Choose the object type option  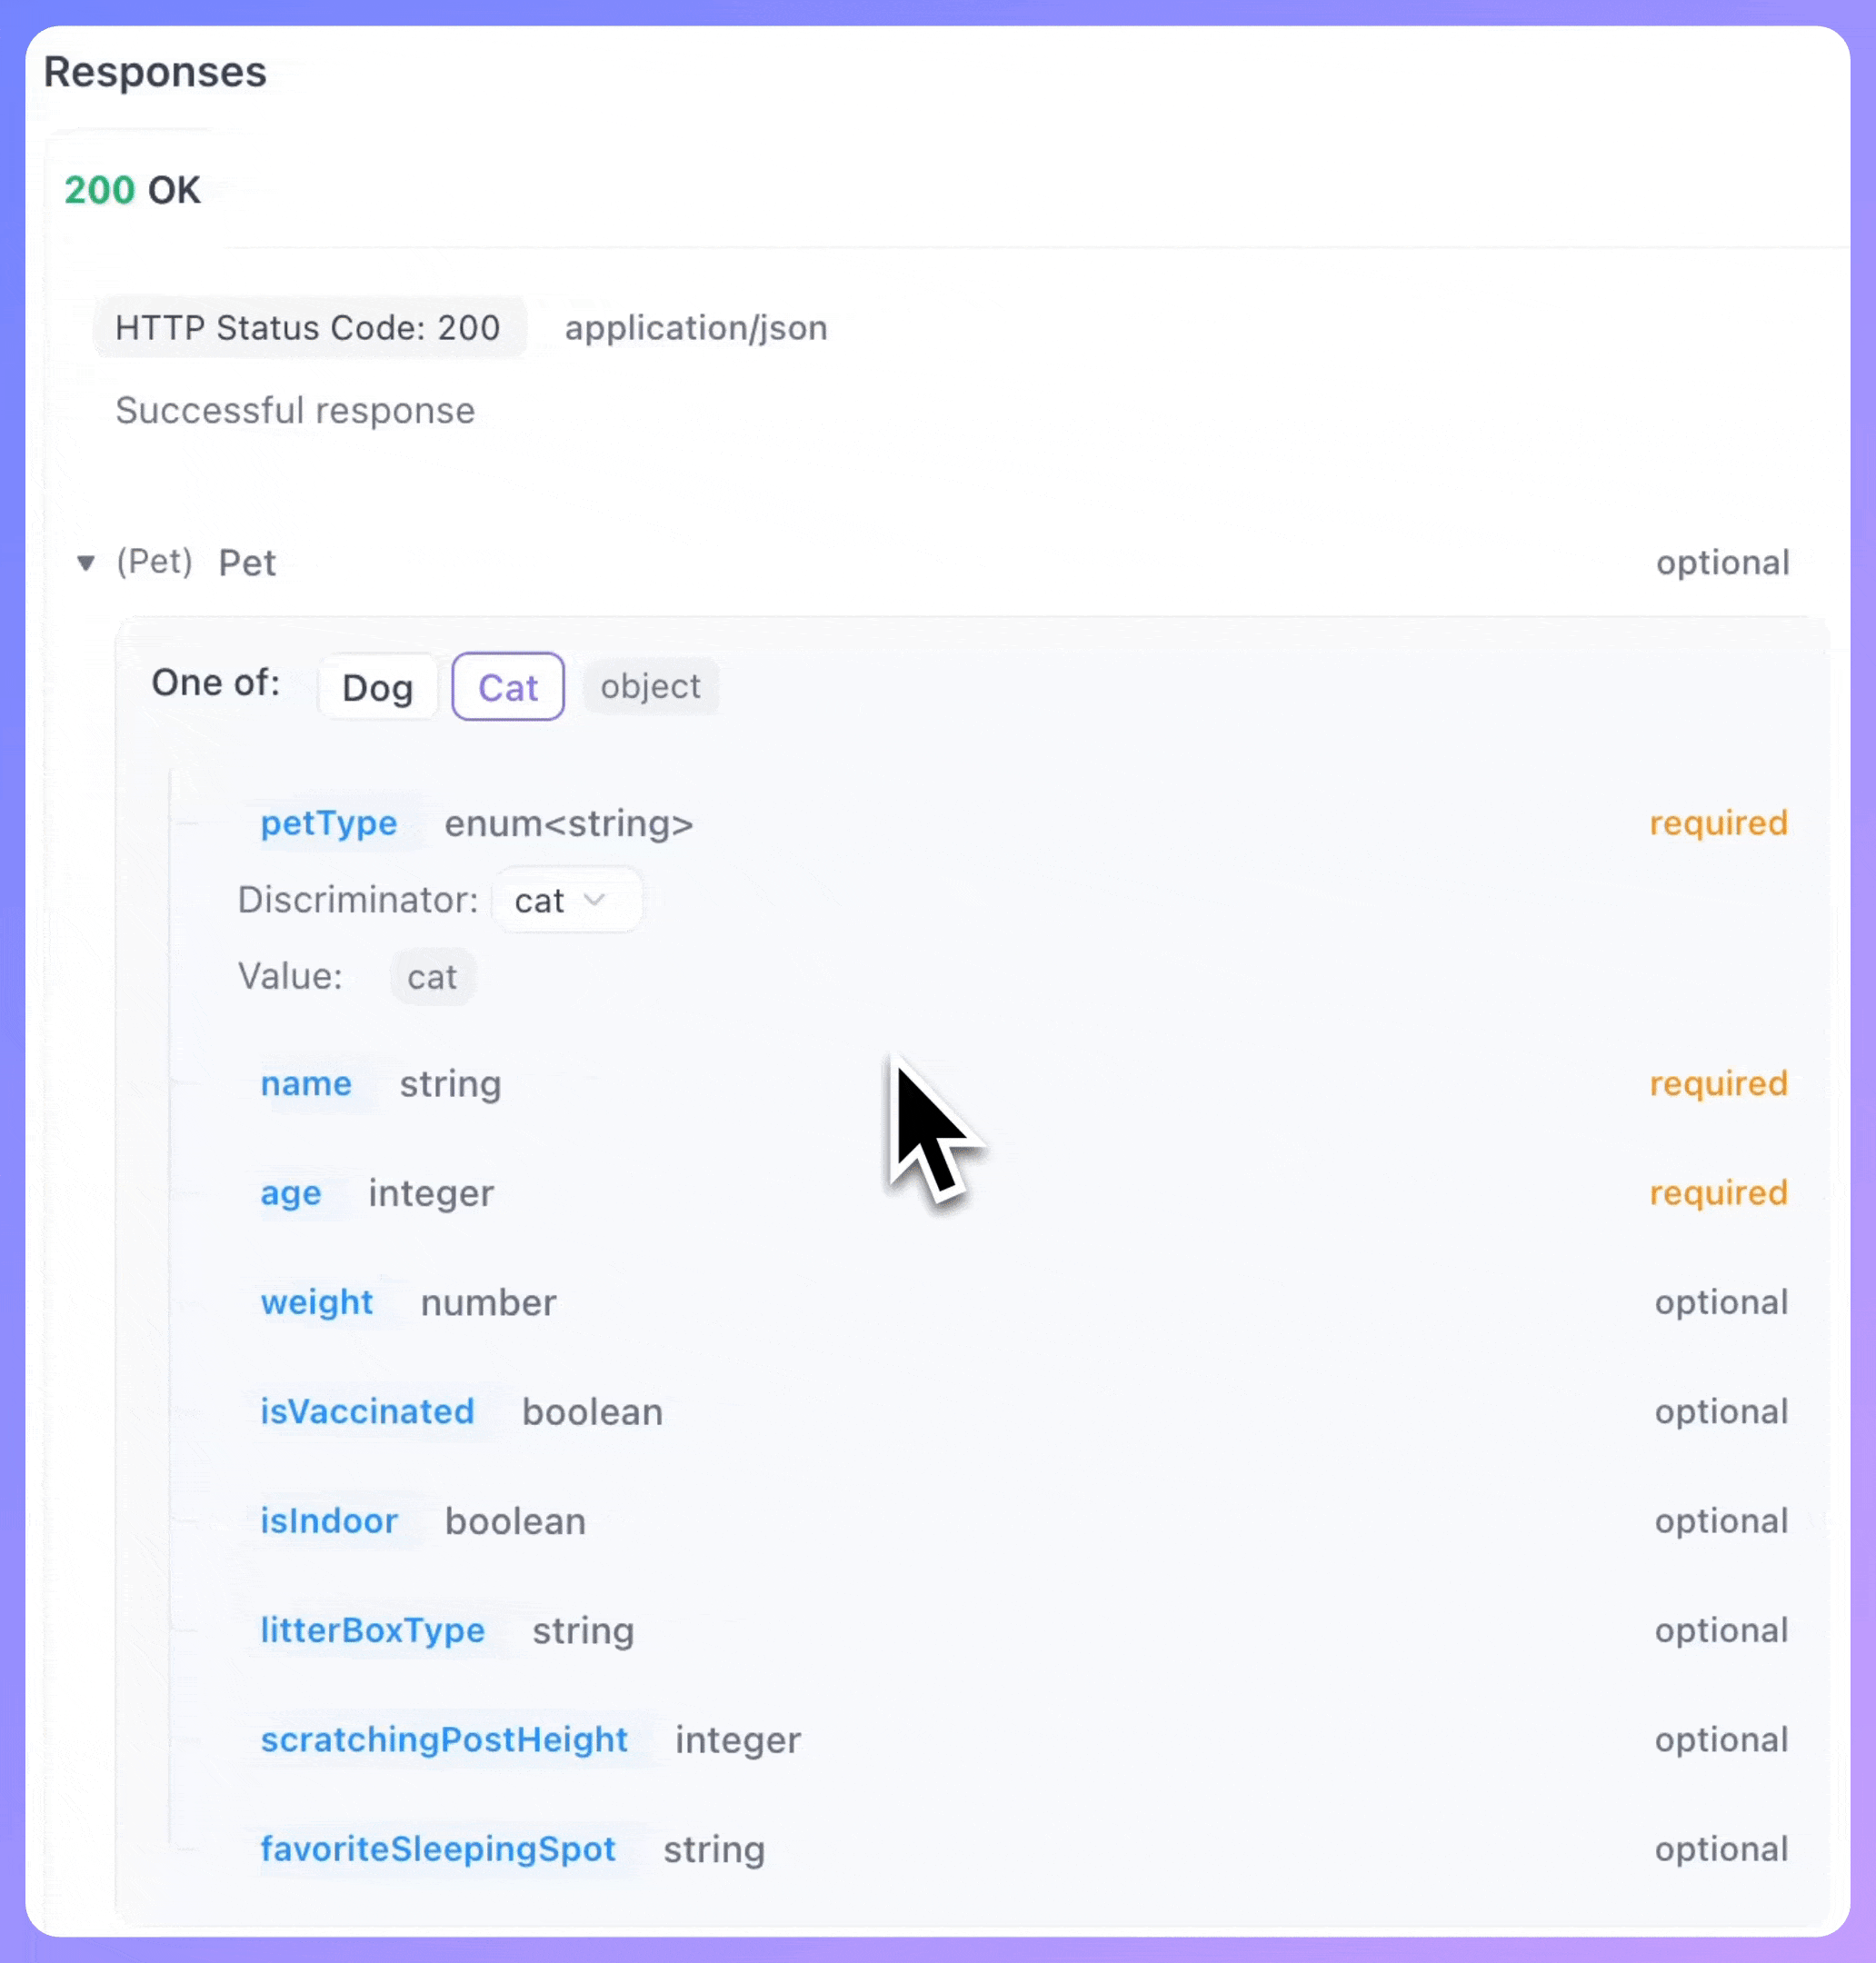[x=650, y=686]
